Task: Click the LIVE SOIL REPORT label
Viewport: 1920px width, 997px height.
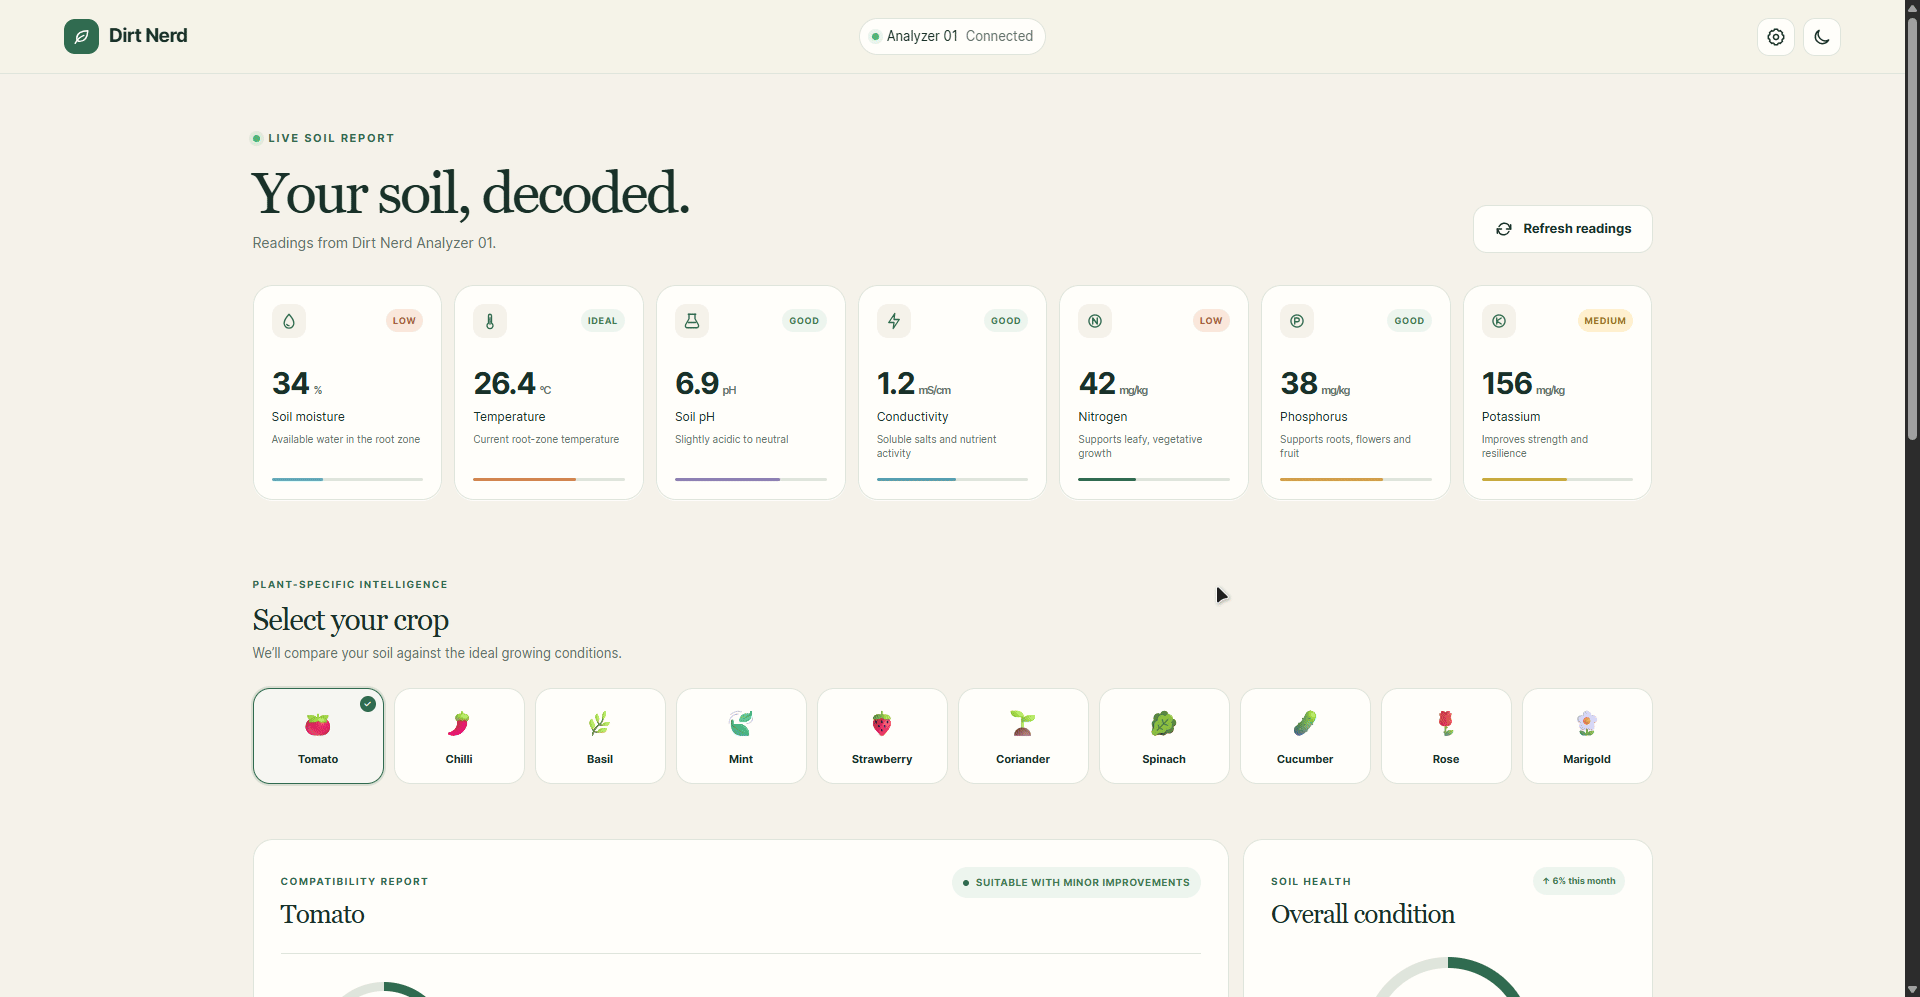Action: coord(331,138)
